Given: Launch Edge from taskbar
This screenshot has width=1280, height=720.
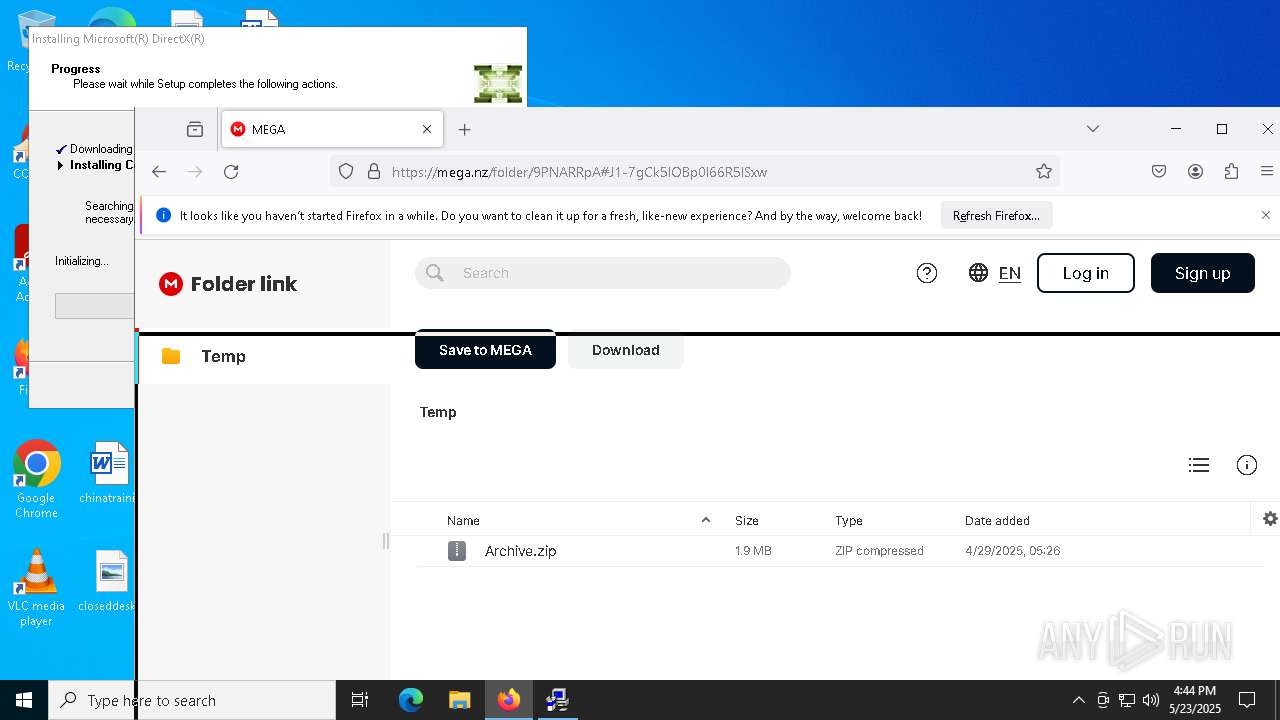Looking at the screenshot, I should [x=411, y=700].
